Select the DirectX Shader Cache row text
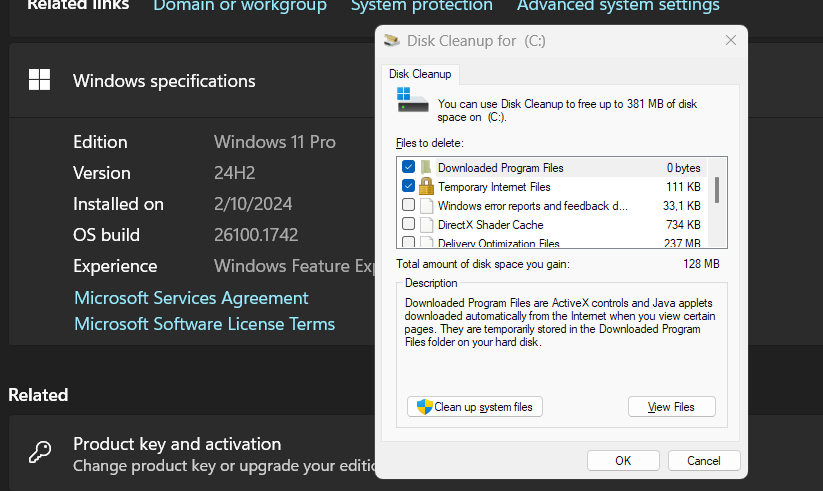The width and height of the screenshot is (823, 491). click(490, 224)
